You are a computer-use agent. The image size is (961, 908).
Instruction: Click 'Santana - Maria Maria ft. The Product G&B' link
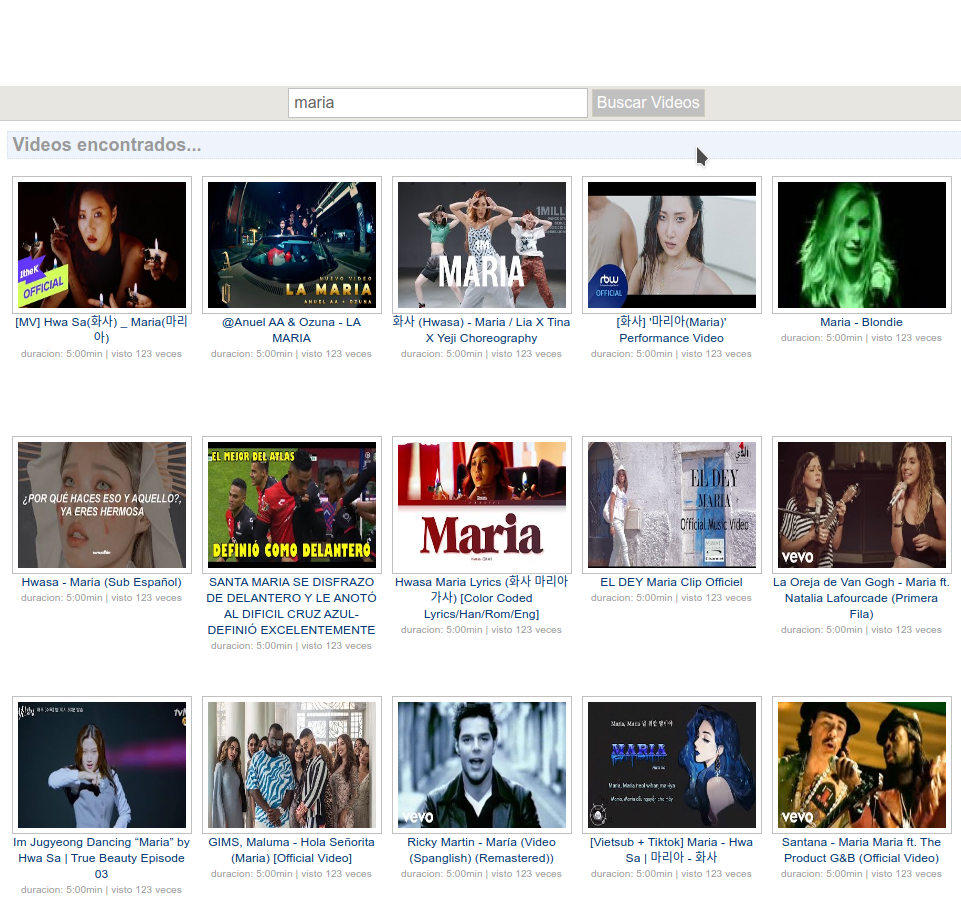(x=862, y=850)
